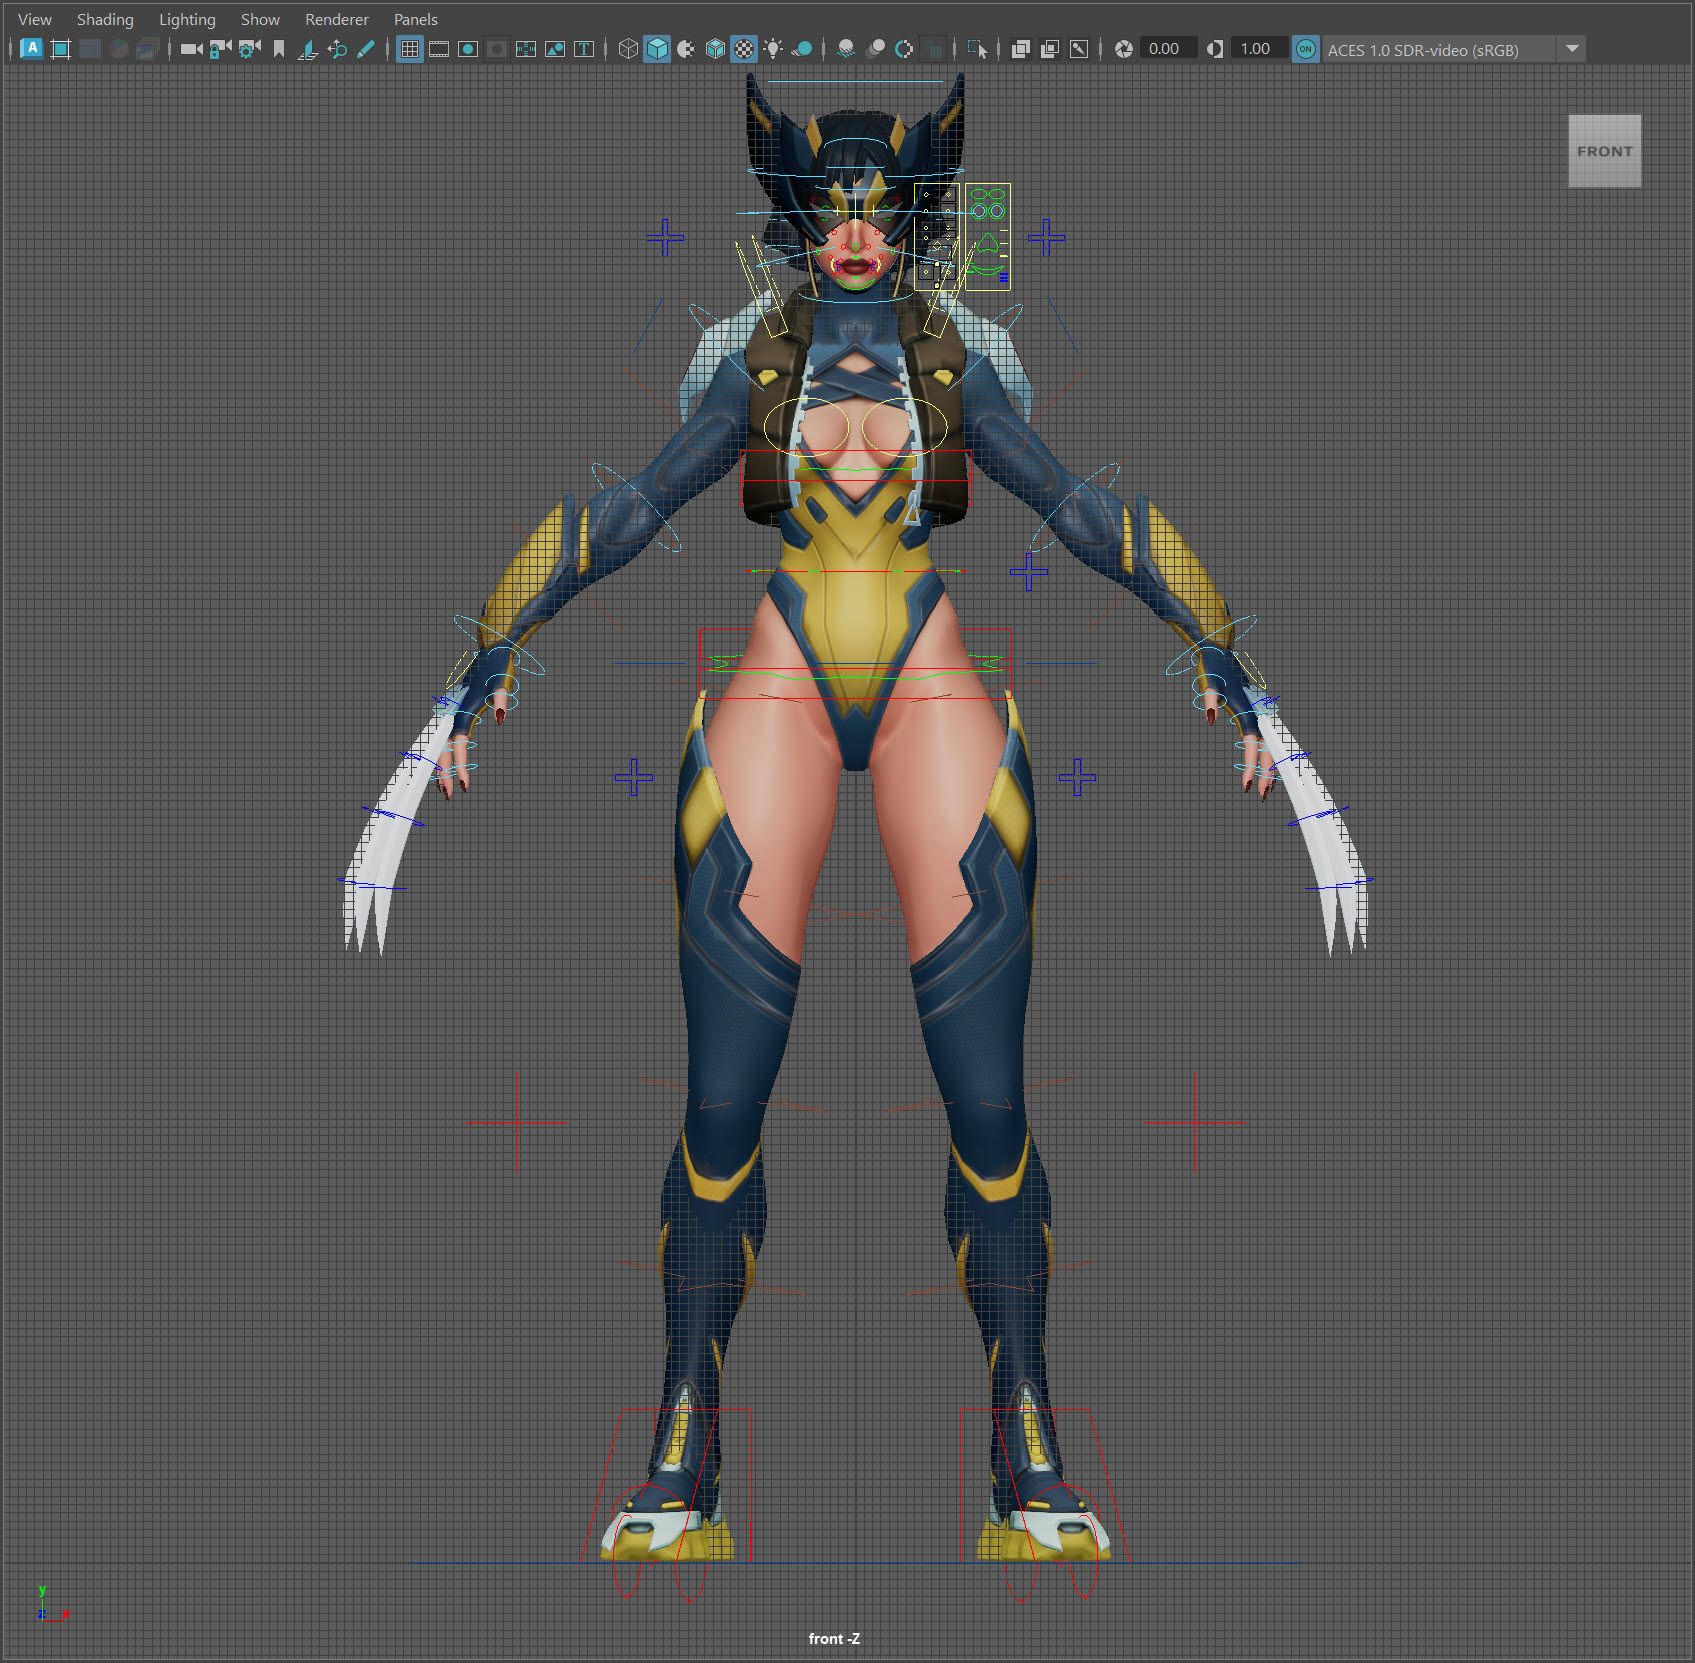Select the 2D Pan/Zoom tool

(337, 49)
